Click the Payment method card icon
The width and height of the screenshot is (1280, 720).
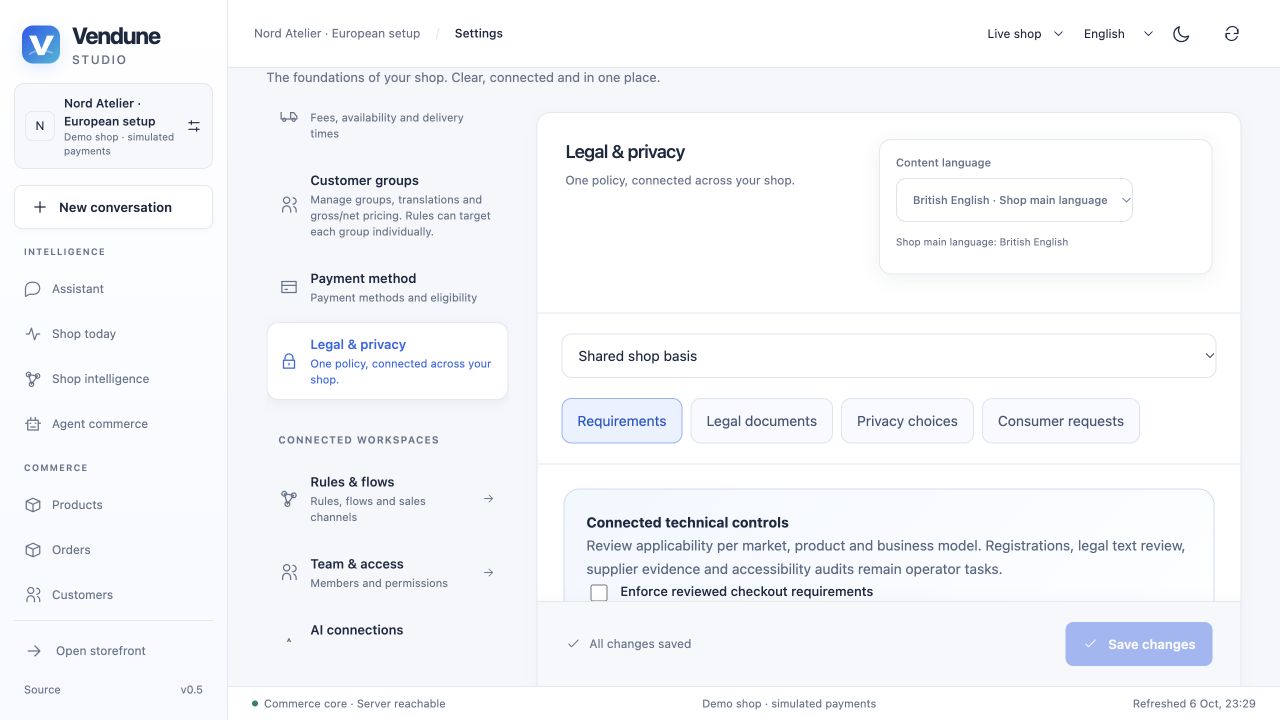(289, 287)
